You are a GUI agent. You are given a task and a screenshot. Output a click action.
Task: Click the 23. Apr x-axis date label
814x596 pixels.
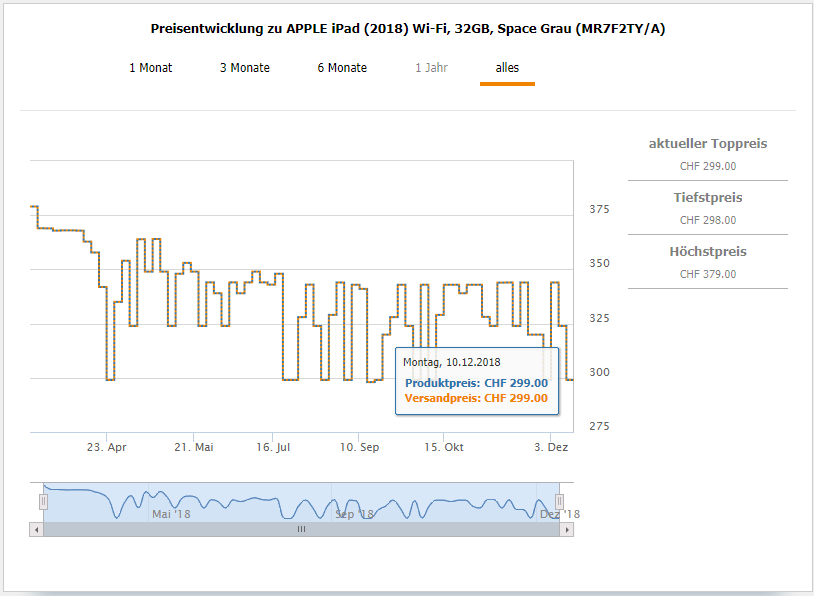[106, 448]
